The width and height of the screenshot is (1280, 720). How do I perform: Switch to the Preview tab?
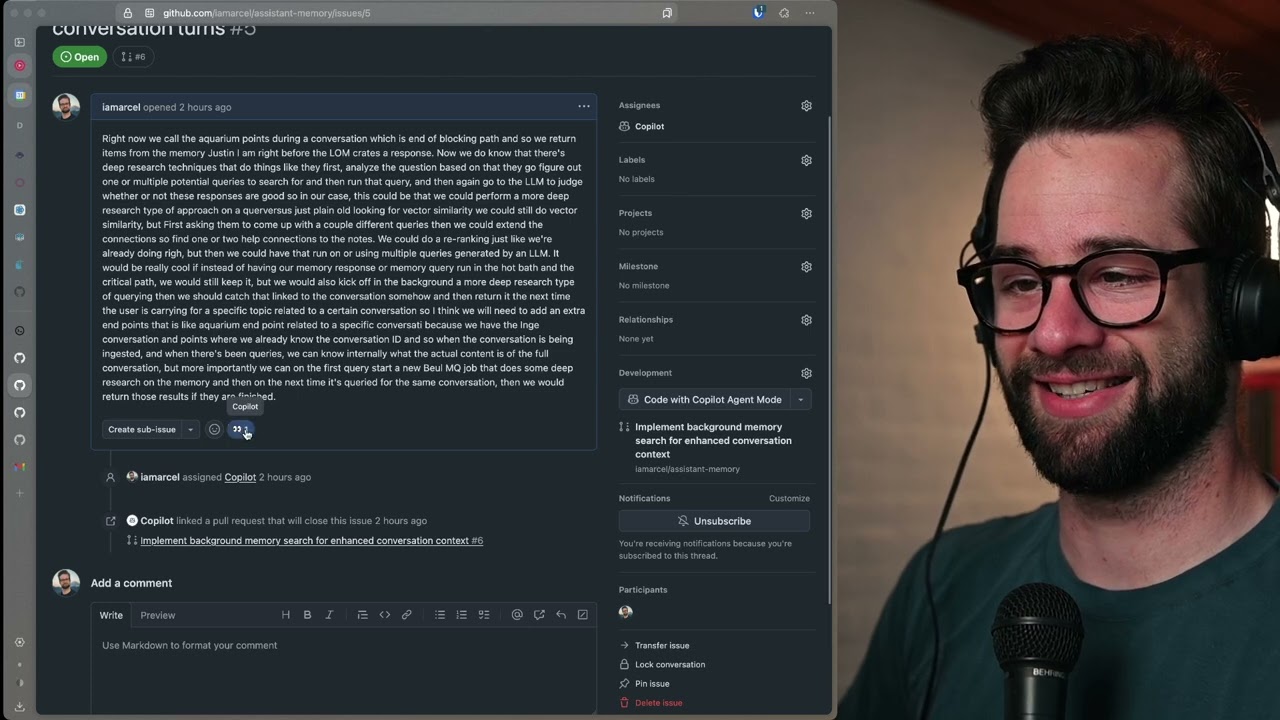point(158,615)
